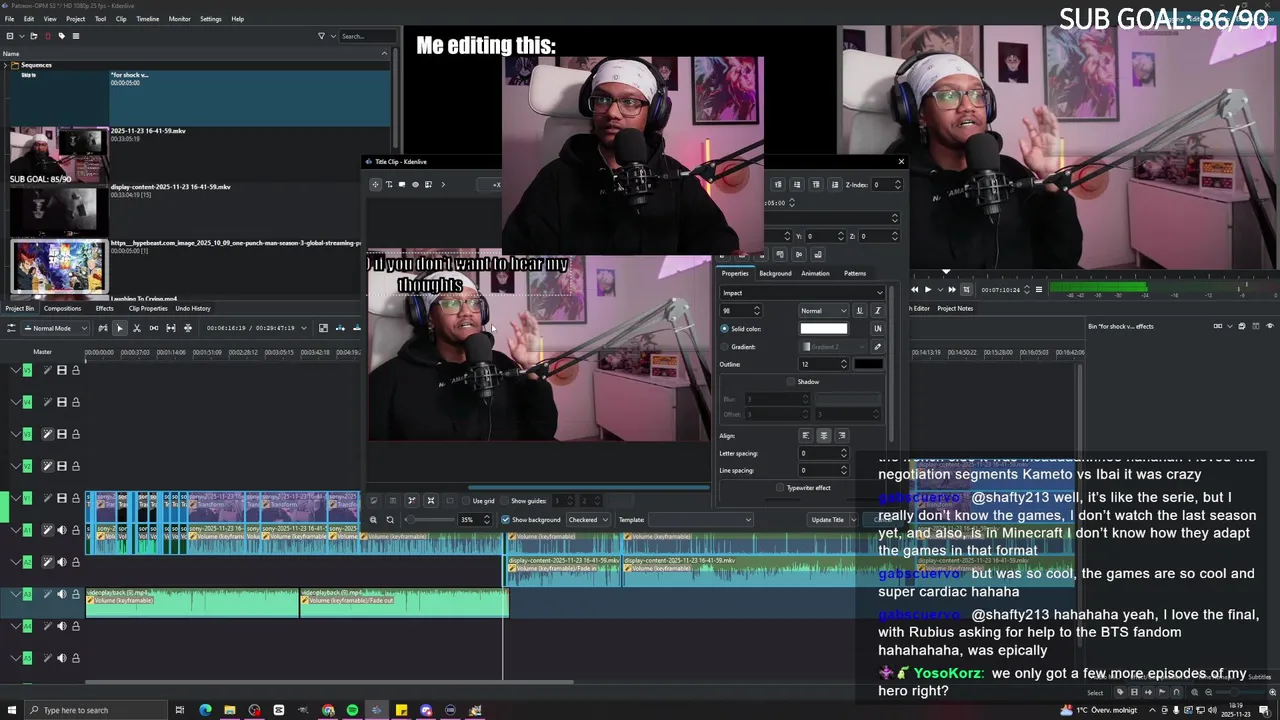Select the Add Ellipse tool in Title Clip
Viewport: 1280px width, 720px height.
click(x=415, y=184)
